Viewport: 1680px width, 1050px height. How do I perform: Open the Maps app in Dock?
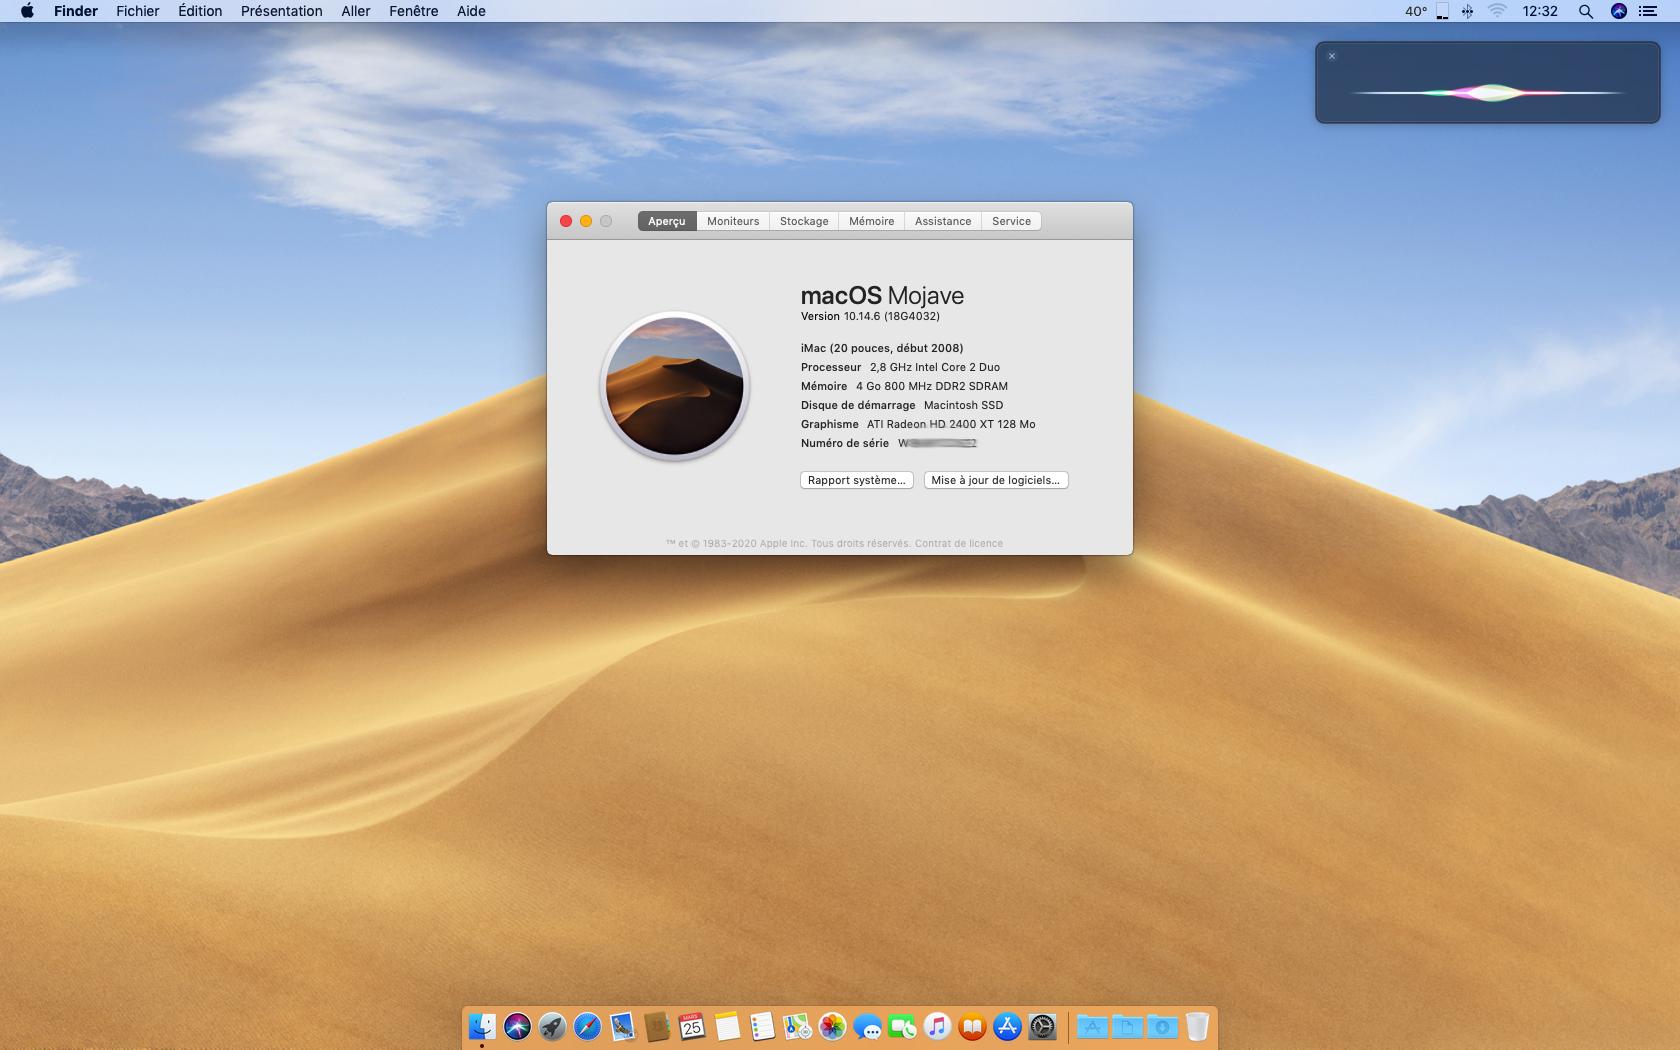797,1026
